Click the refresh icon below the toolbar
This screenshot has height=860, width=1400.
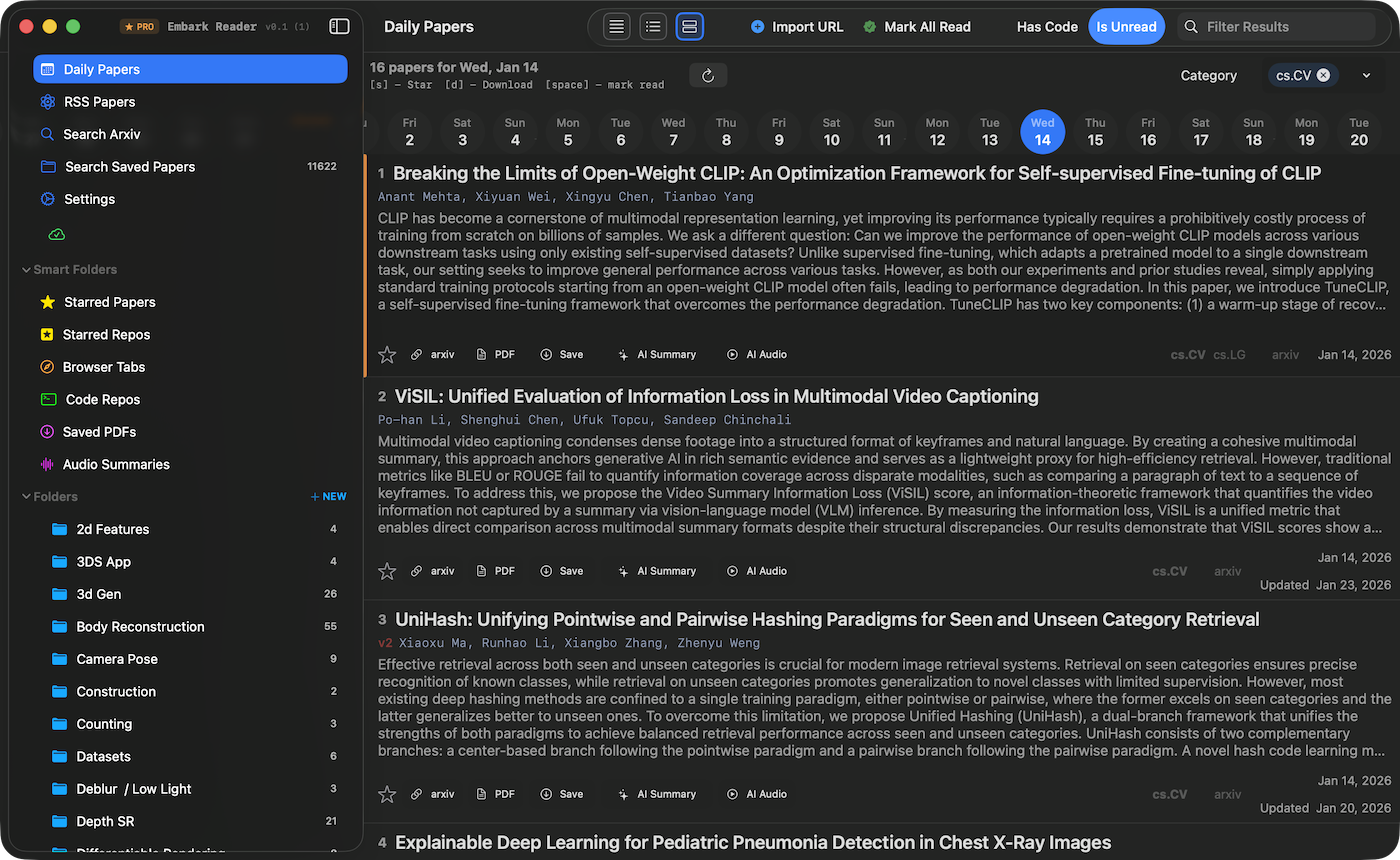pos(708,74)
